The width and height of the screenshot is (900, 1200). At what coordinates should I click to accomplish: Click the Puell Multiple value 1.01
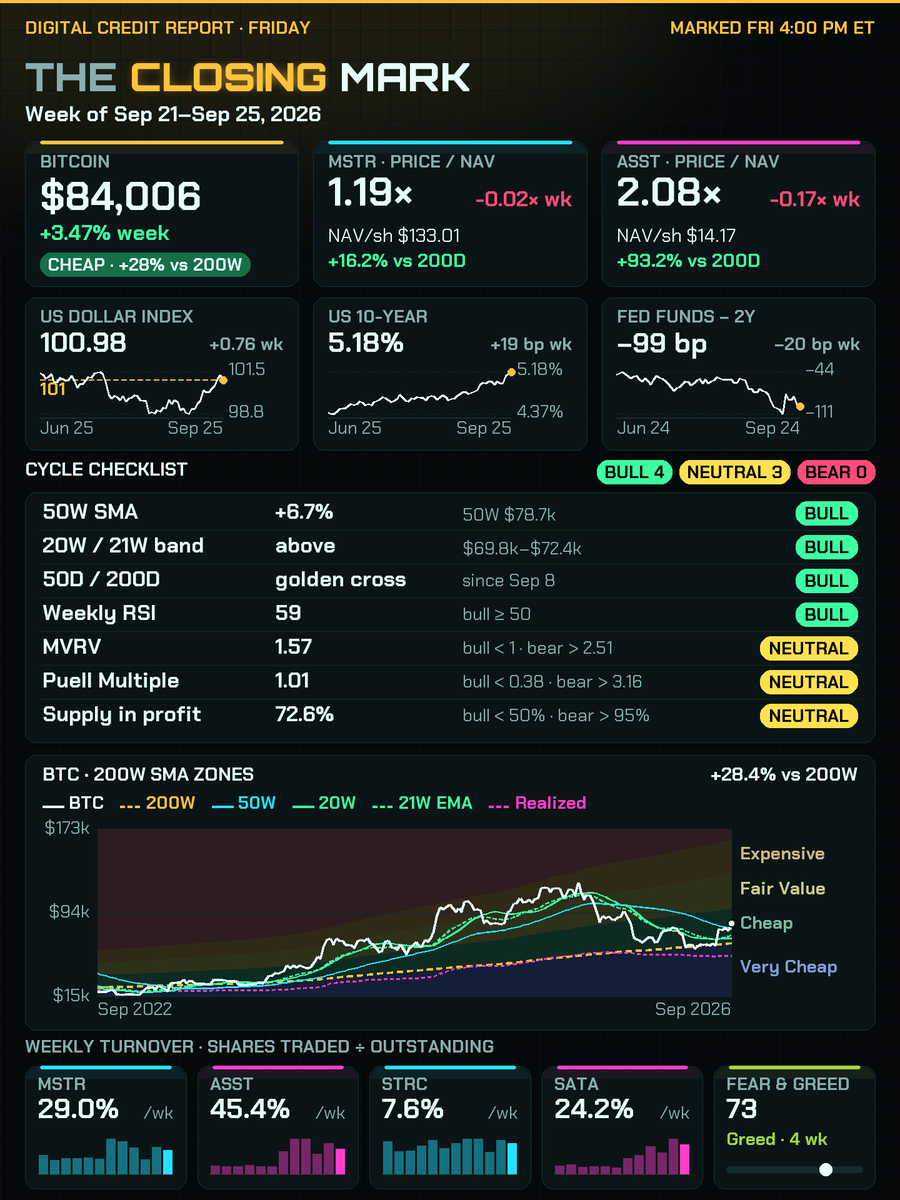pyautogui.click(x=292, y=681)
